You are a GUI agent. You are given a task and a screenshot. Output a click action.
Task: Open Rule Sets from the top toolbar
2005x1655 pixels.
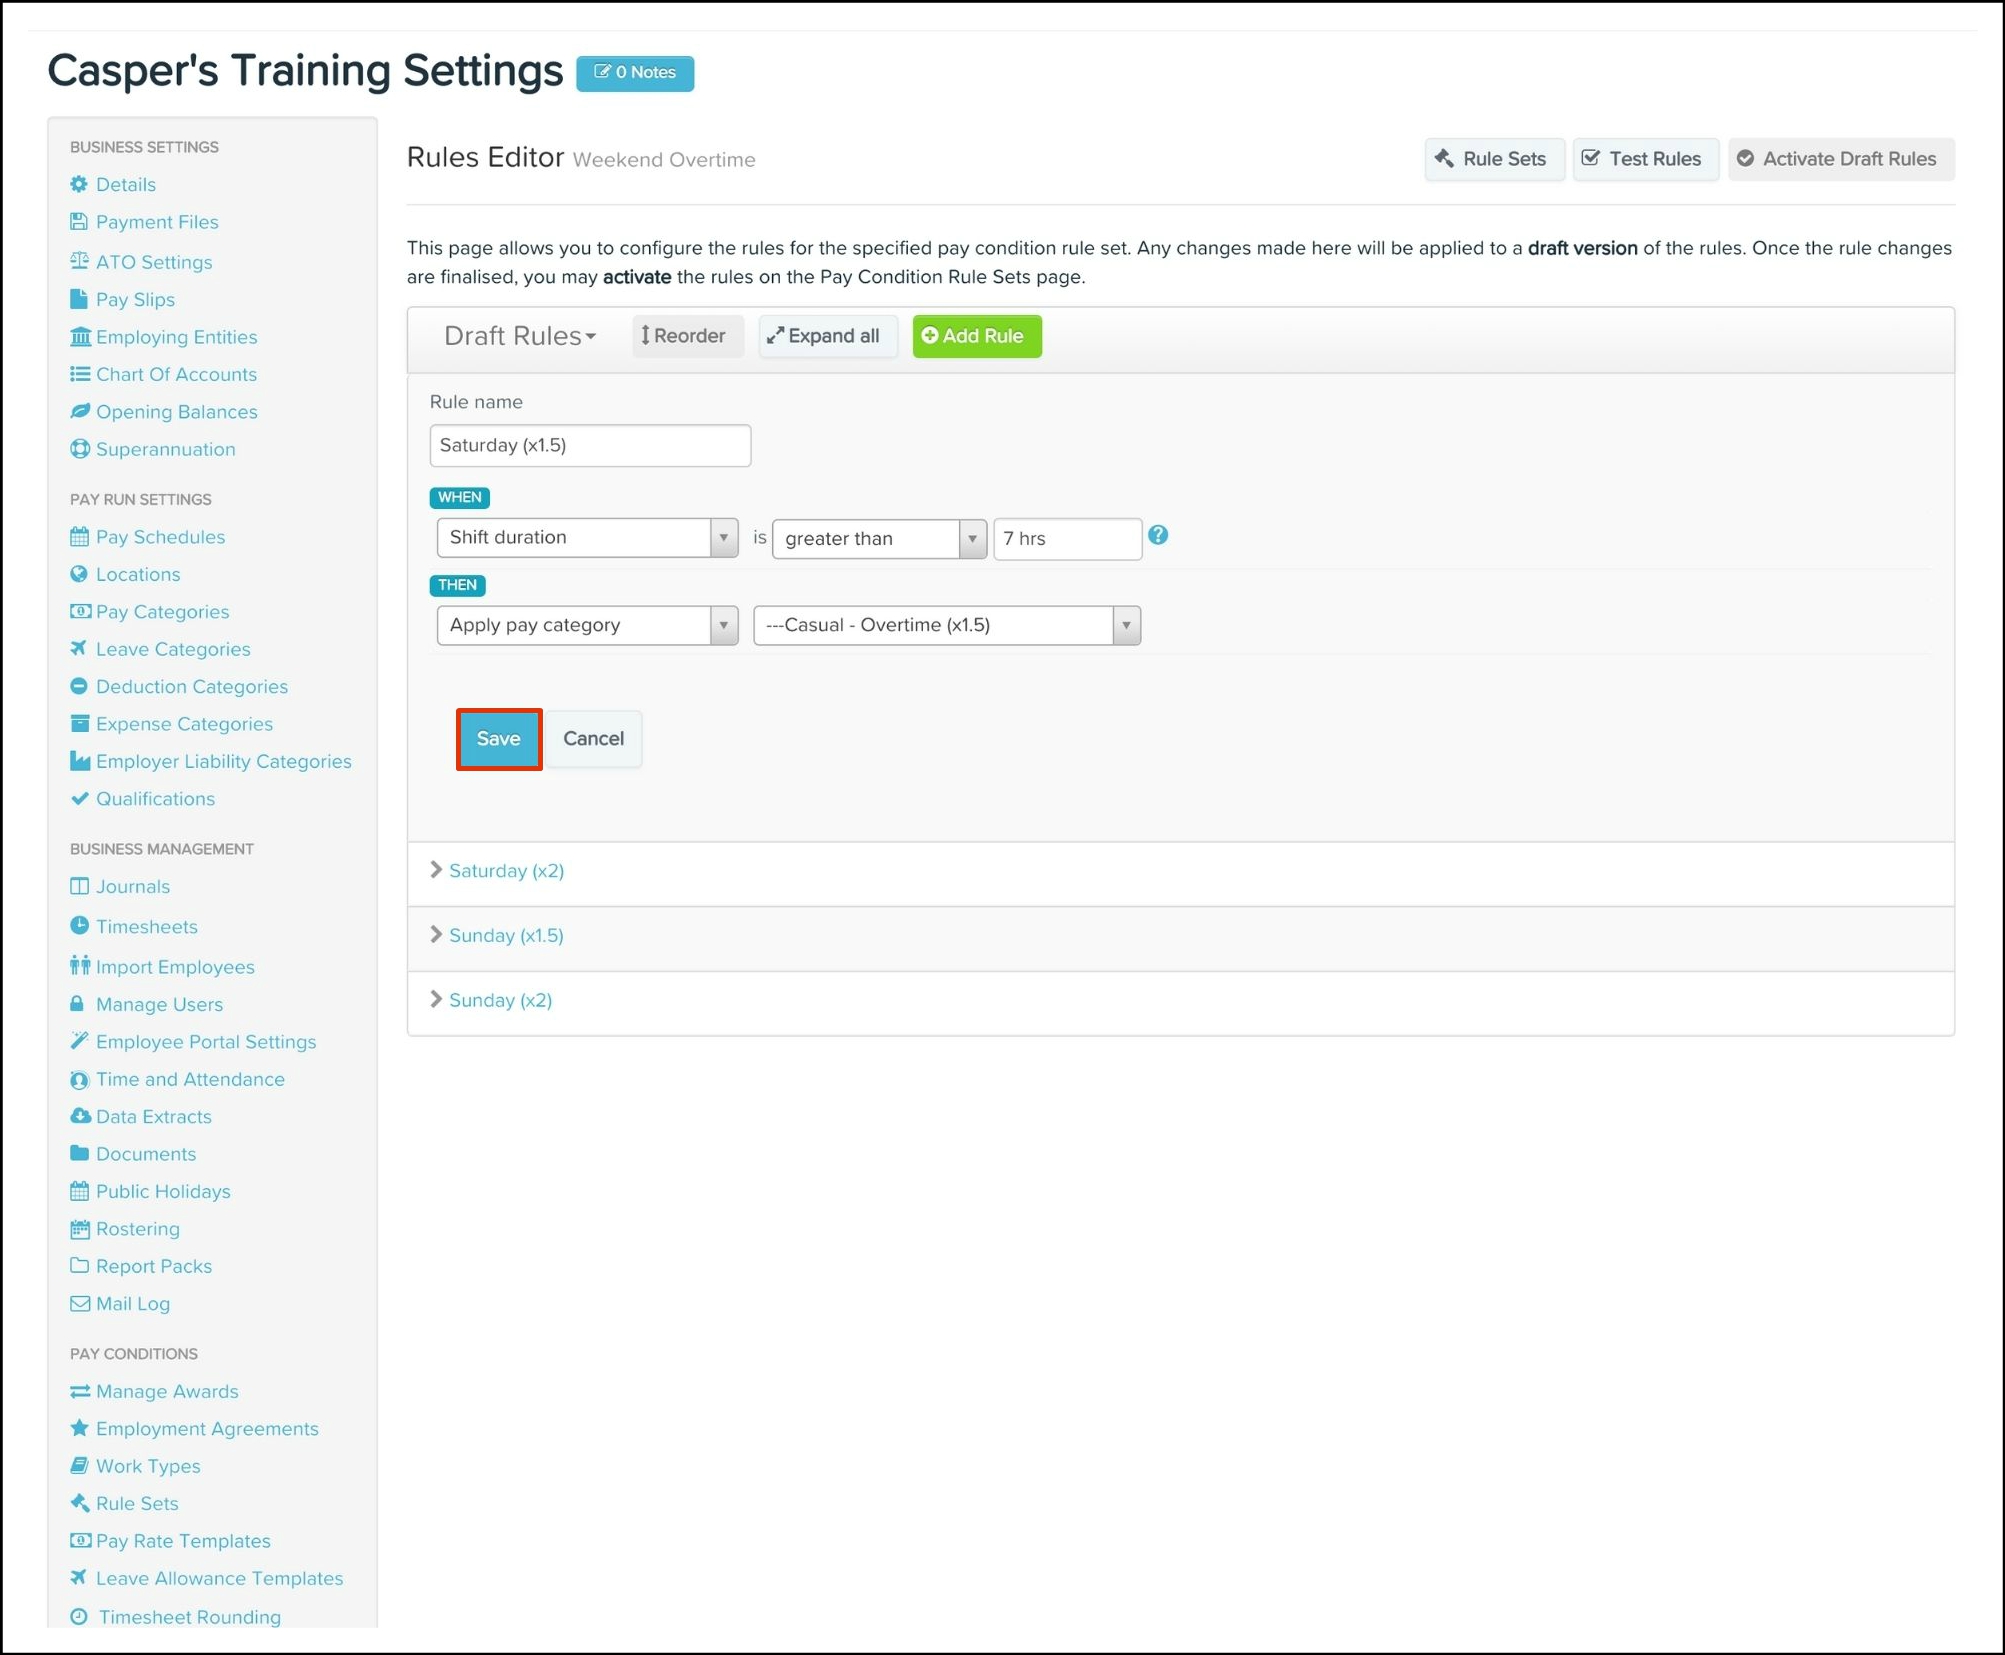click(1492, 159)
